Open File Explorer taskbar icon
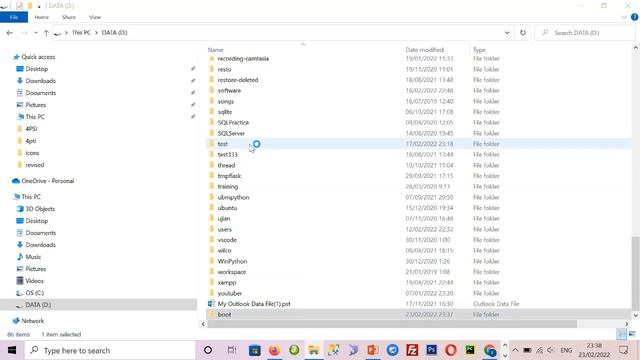Screen dimensions: 640x360 (313, 350)
